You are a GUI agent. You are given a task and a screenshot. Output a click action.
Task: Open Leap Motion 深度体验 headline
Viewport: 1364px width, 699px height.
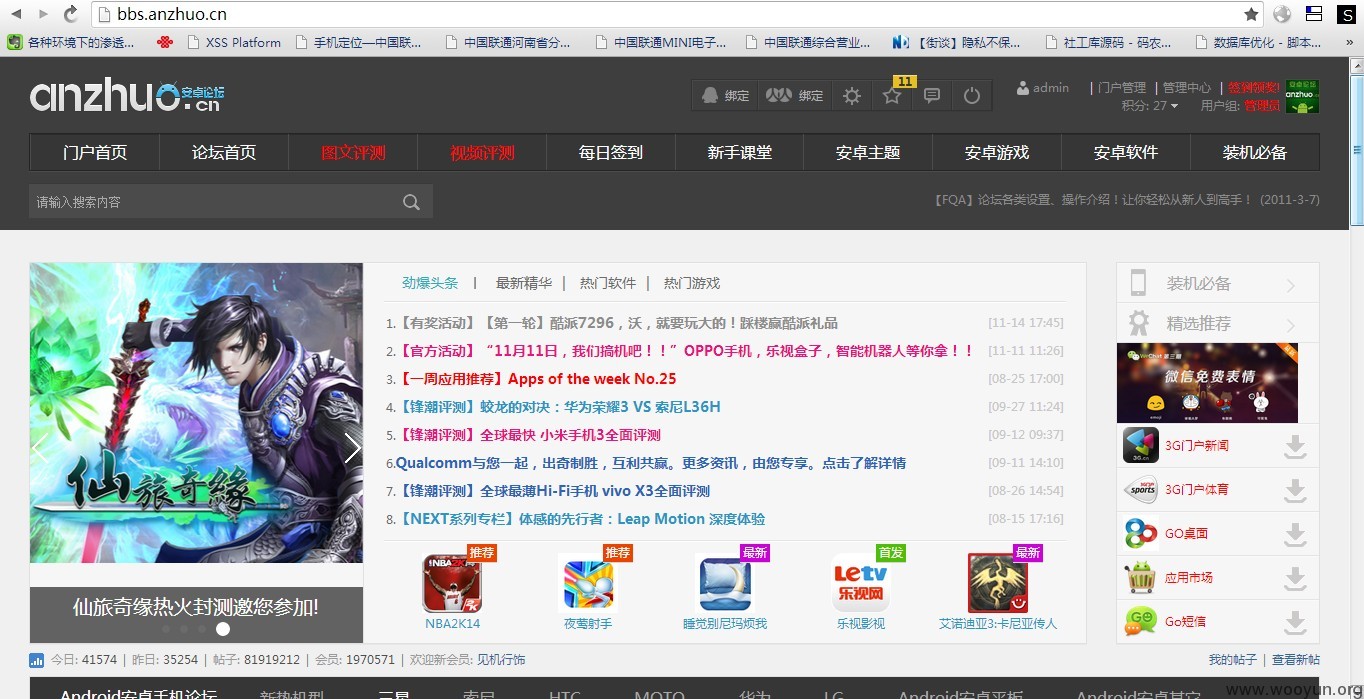[x=581, y=519]
